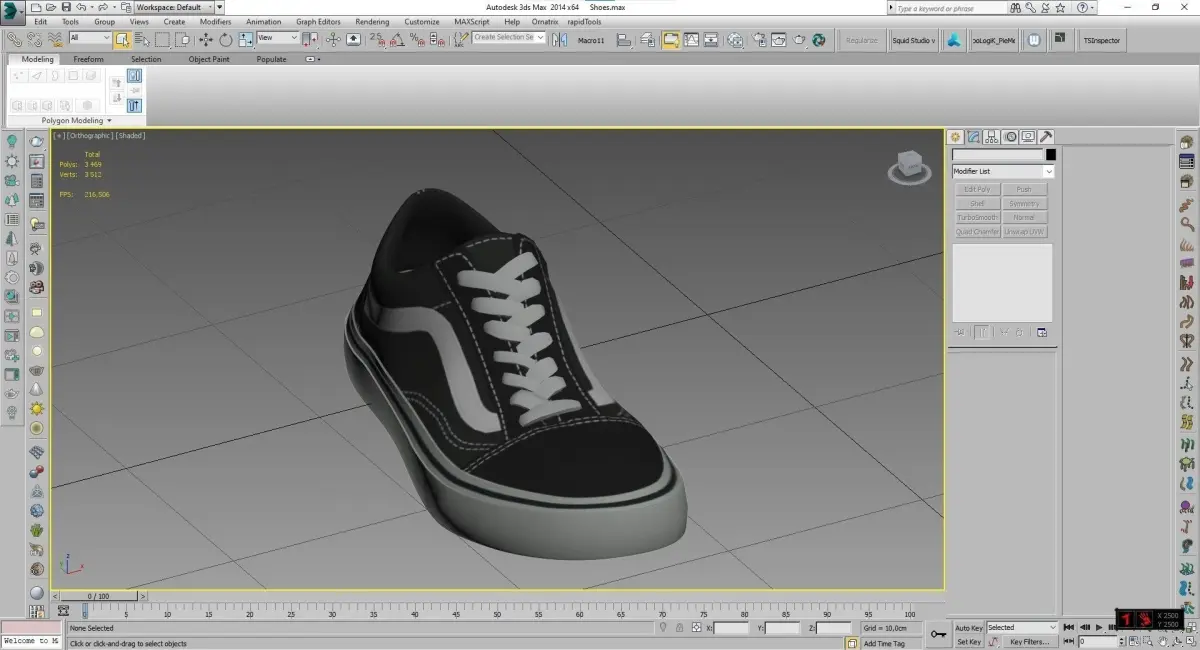The height and width of the screenshot is (650, 1200).
Task: Open the key mode 'Selected' dropdown
Action: click(x=1022, y=628)
